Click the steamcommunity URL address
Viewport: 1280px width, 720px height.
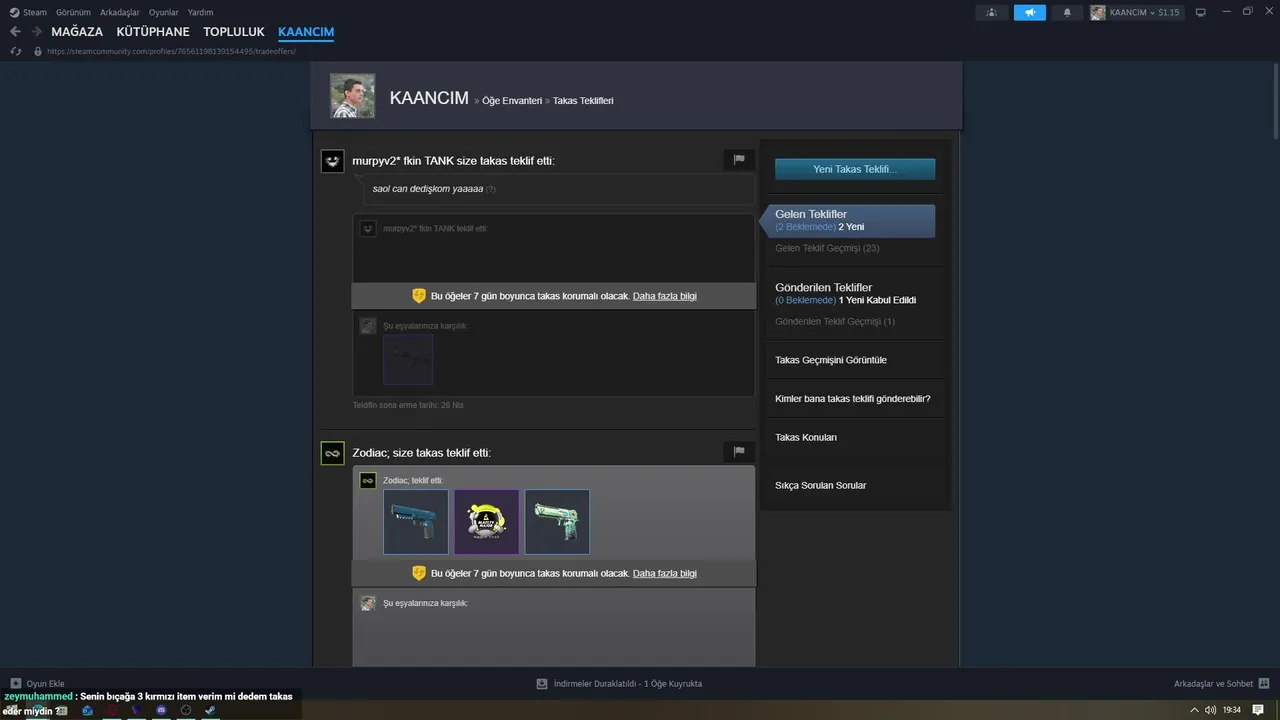pyautogui.click(x=171, y=51)
